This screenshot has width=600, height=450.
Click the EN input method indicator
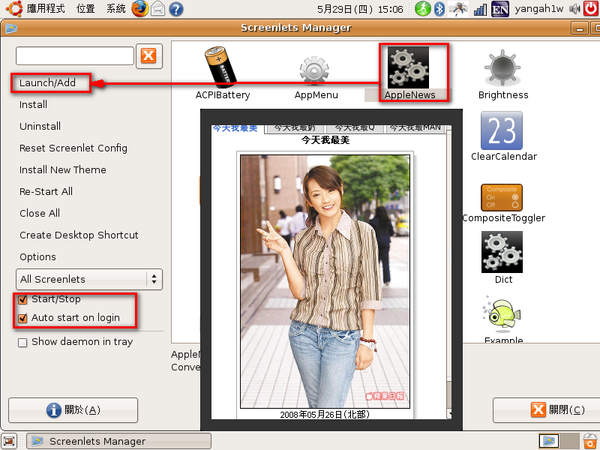[500, 9]
